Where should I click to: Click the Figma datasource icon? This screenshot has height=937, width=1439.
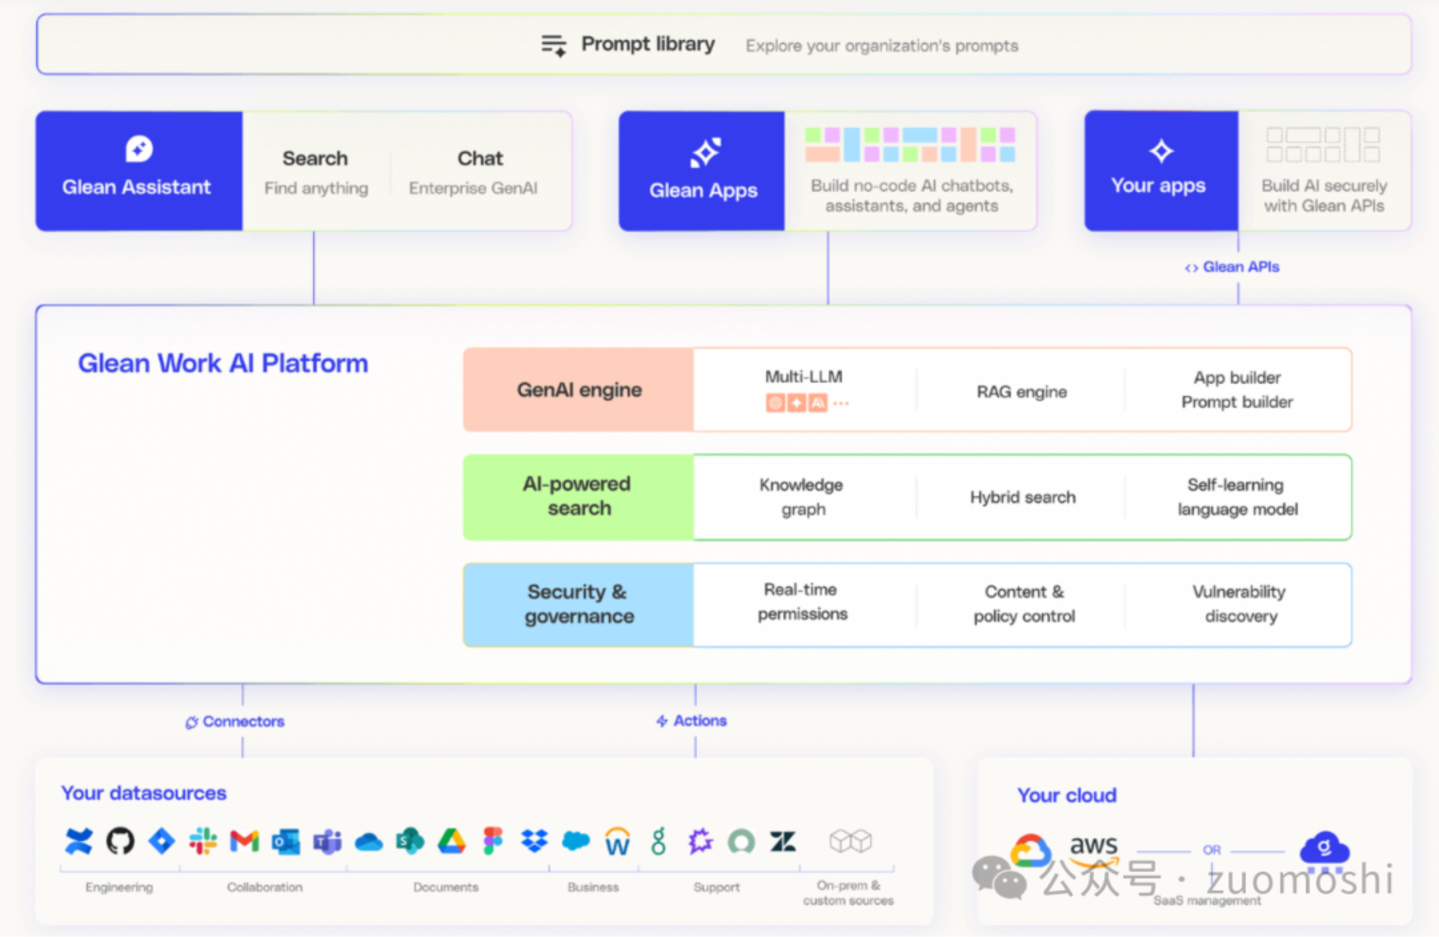(x=493, y=841)
